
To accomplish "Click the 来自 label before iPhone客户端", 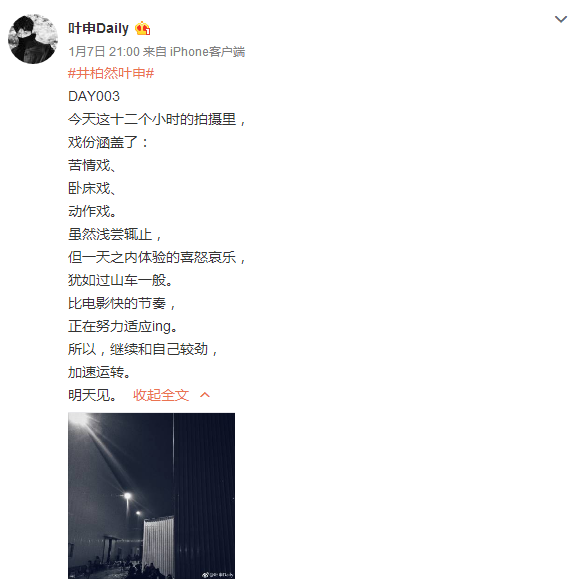I will (155, 51).
